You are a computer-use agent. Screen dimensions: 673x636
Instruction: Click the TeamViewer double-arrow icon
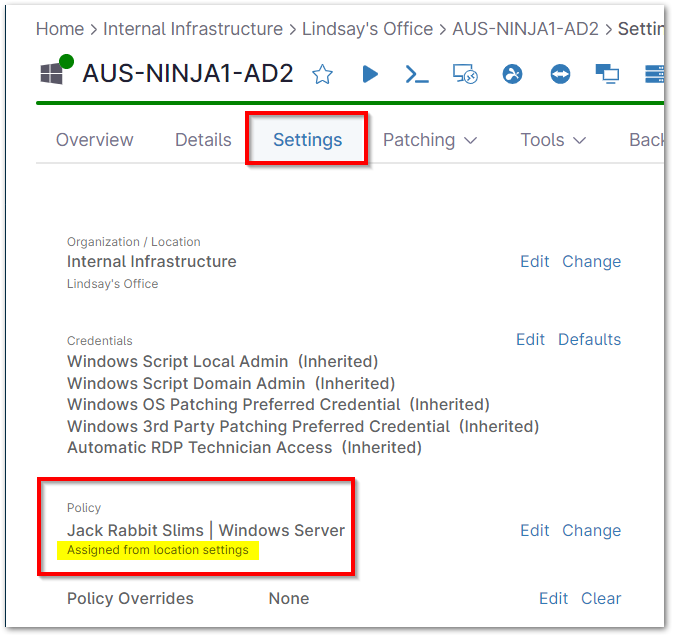click(560, 74)
